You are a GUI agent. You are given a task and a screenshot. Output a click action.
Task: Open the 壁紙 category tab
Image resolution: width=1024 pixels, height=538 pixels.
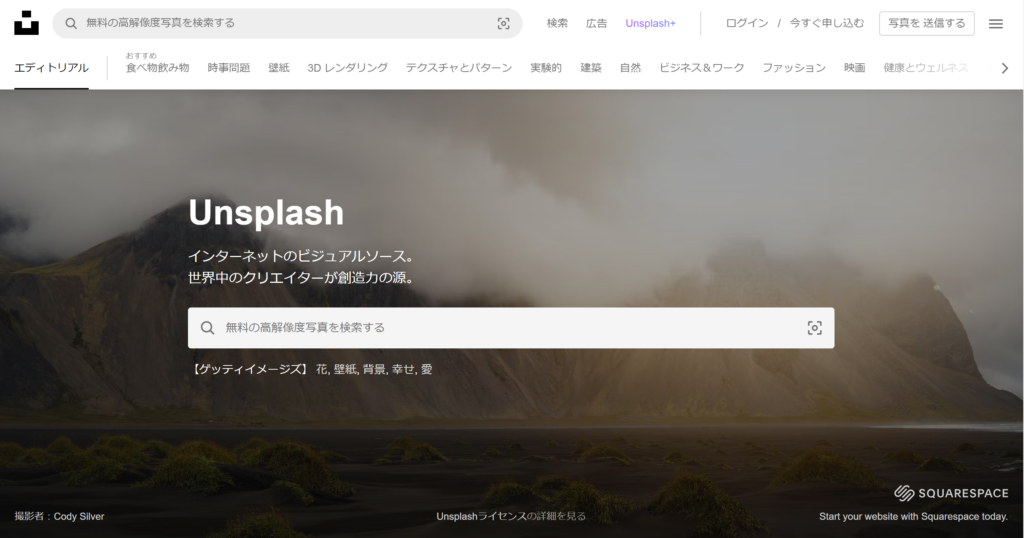tap(279, 68)
